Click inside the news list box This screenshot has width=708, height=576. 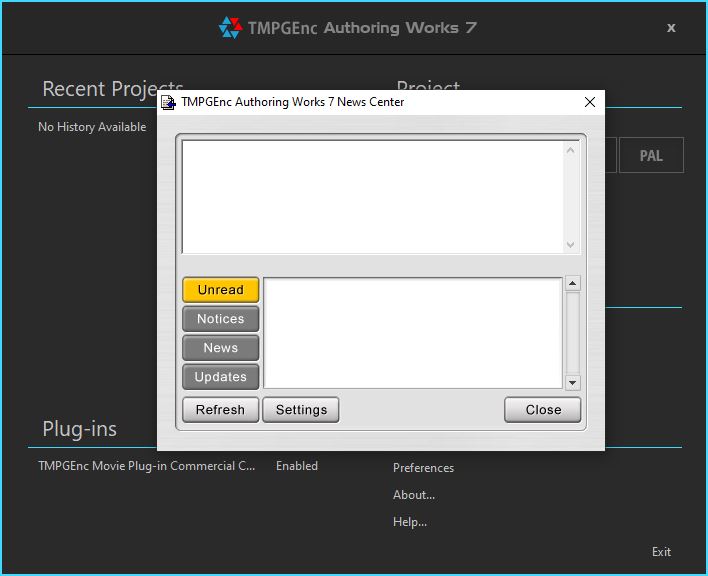click(413, 333)
